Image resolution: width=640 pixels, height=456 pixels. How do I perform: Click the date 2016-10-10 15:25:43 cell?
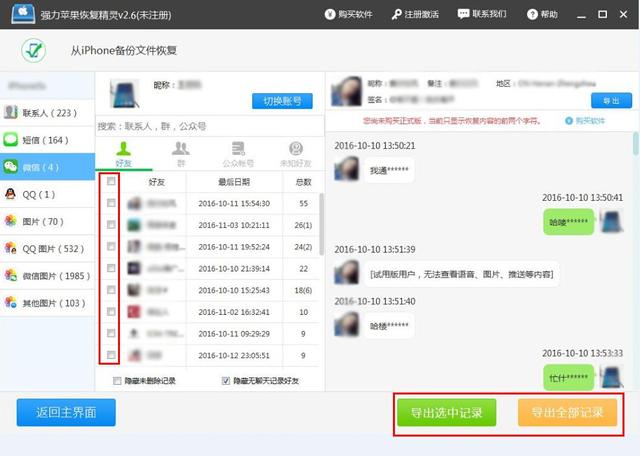pos(234,290)
